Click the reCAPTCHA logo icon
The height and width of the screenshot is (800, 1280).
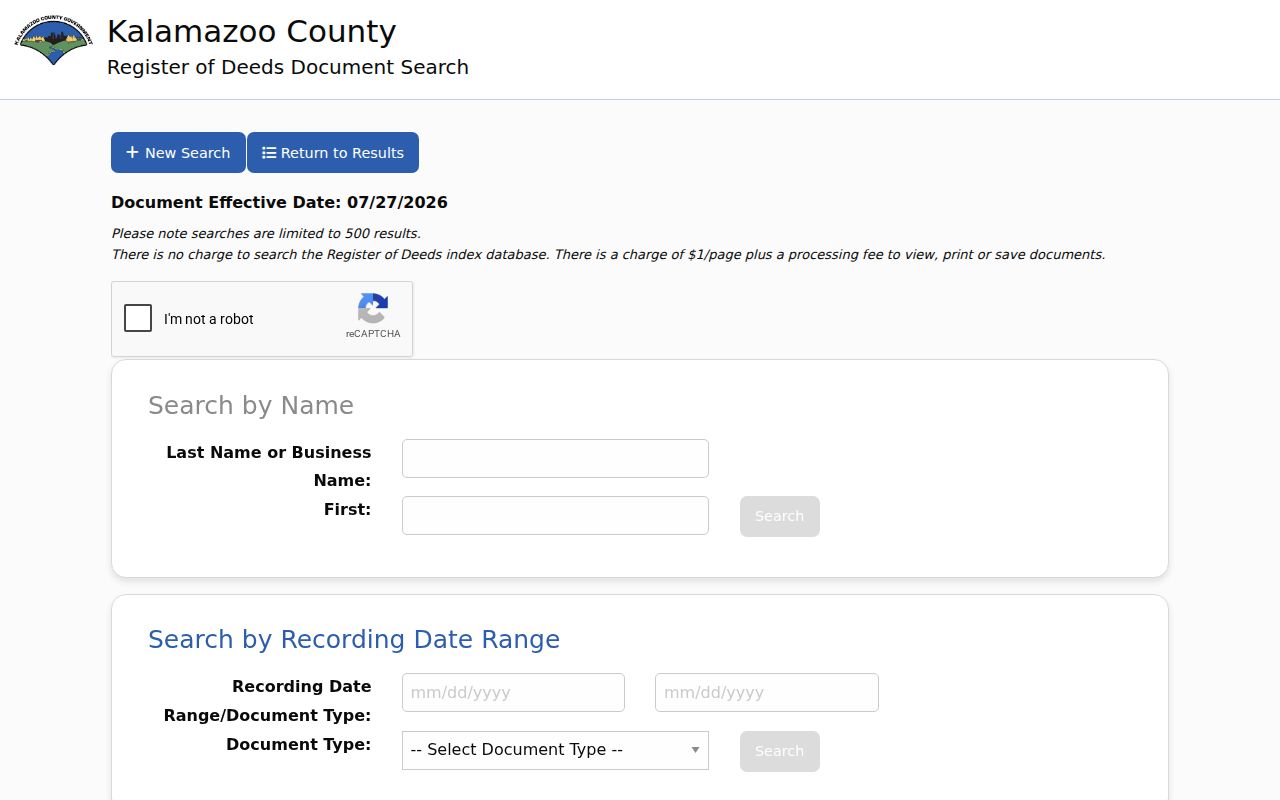[373, 309]
